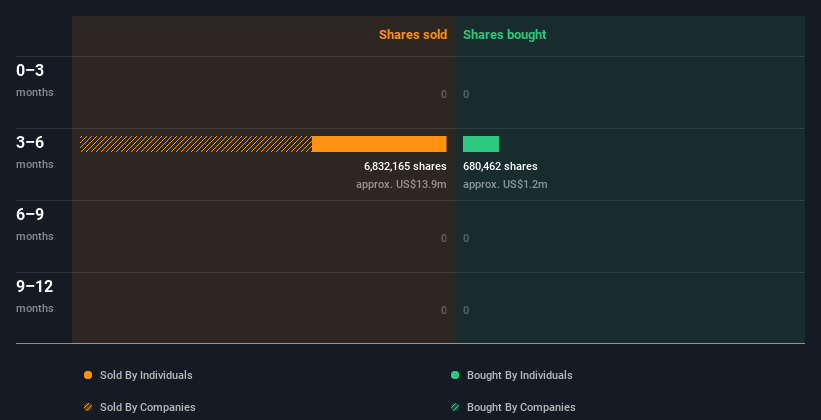Click the green Bought By Individuals legend dot
This screenshot has height=420, width=821.
pyautogui.click(x=455, y=375)
